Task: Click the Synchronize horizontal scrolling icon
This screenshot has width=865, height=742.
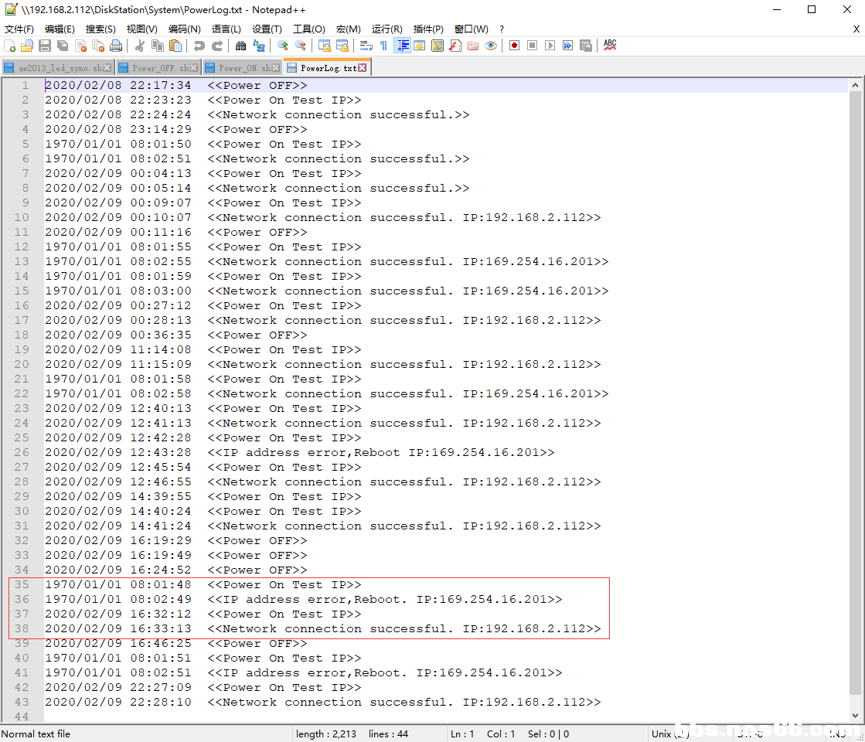Action: (342, 46)
